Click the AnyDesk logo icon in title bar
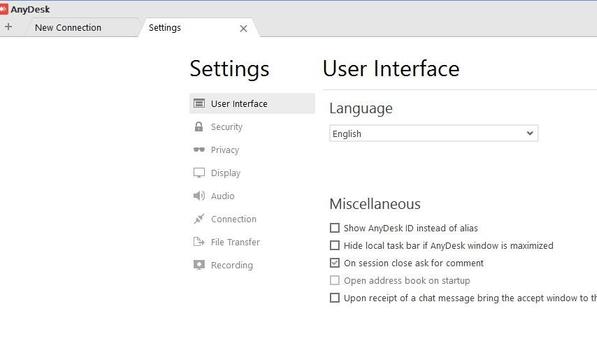 point(3,9)
